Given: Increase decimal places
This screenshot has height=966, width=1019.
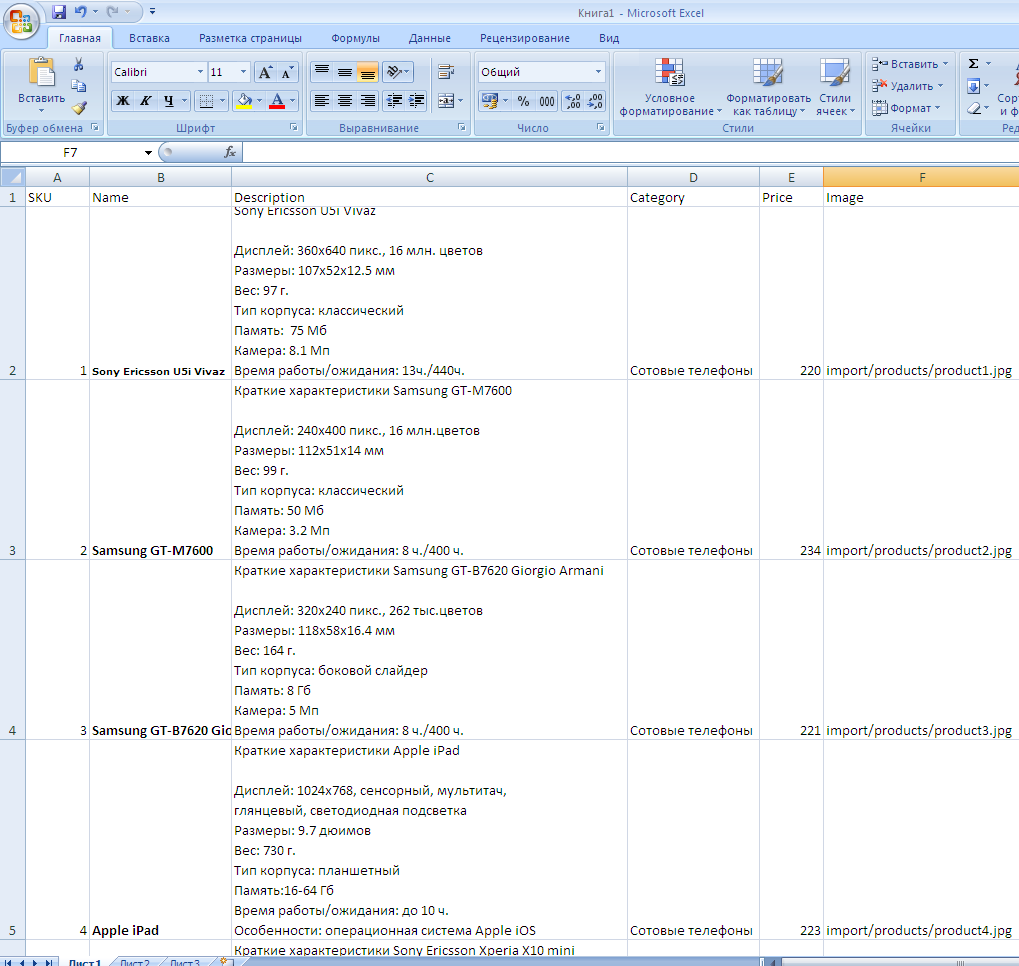Looking at the screenshot, I should tap(573, 101).
